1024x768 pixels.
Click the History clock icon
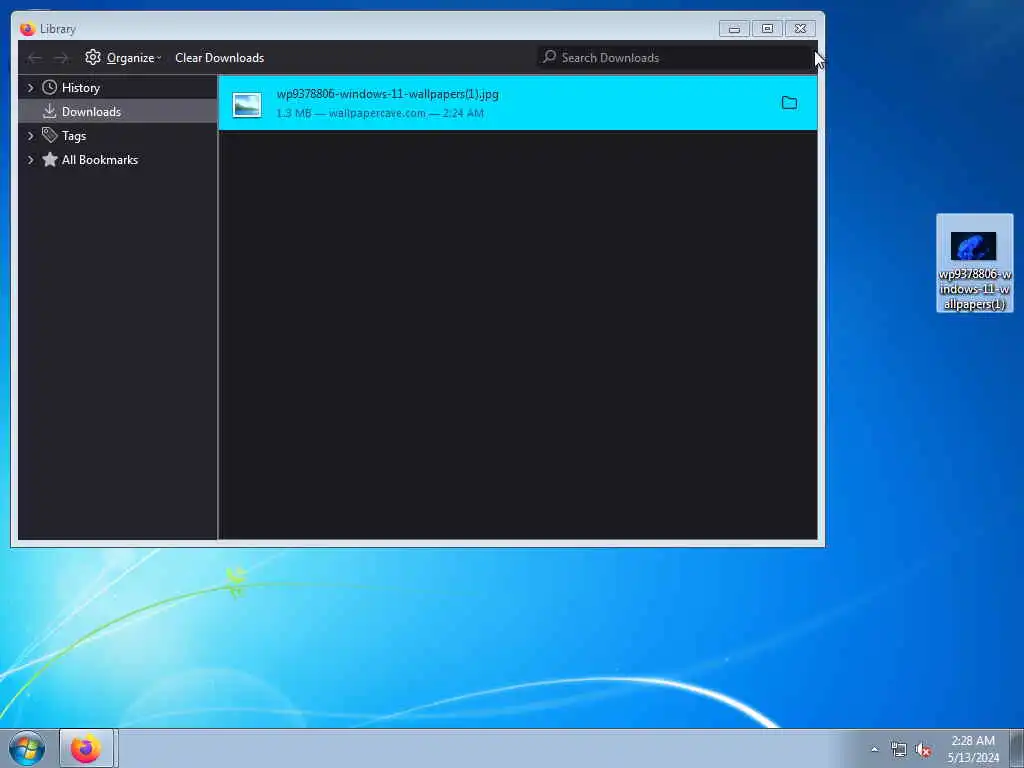50,87
